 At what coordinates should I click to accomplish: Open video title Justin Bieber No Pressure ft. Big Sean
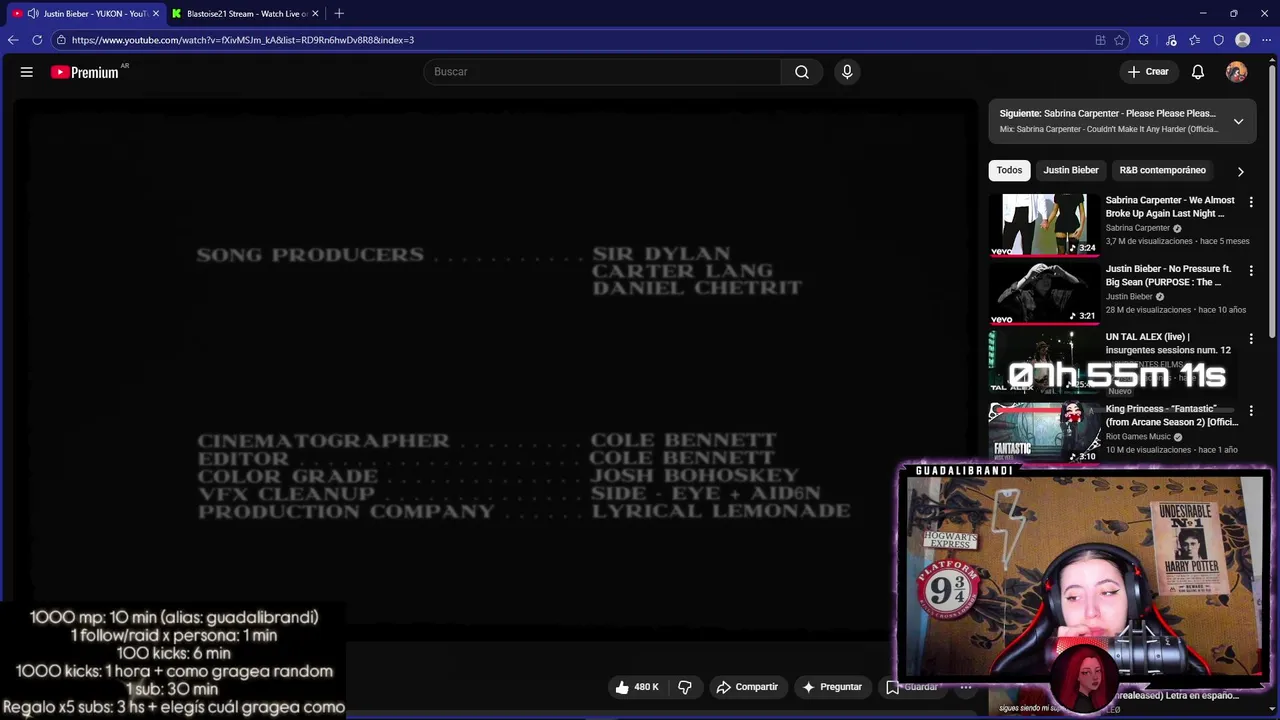(x=1168, y=275)
